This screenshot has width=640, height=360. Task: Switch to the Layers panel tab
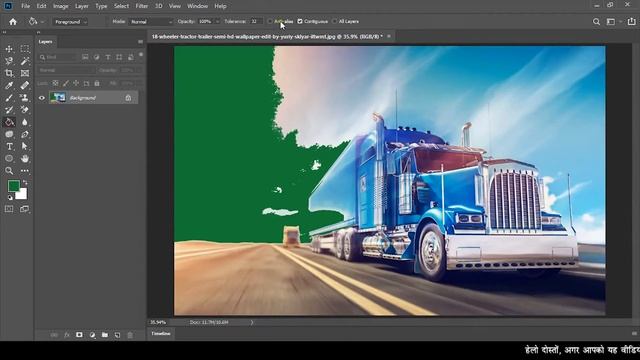coord(45,42)
